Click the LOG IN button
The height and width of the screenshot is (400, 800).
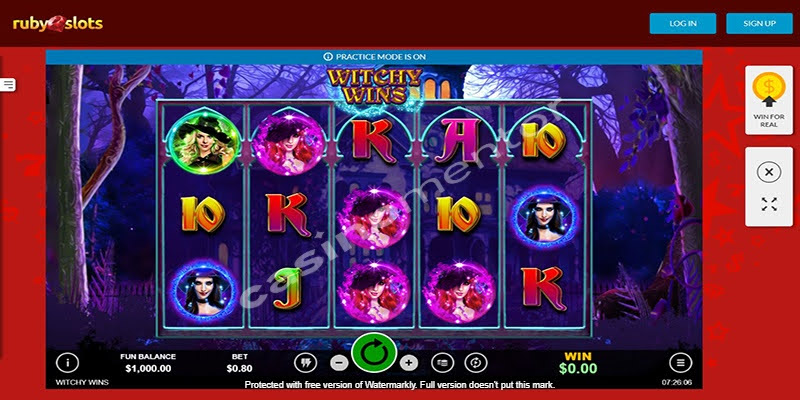683,23
